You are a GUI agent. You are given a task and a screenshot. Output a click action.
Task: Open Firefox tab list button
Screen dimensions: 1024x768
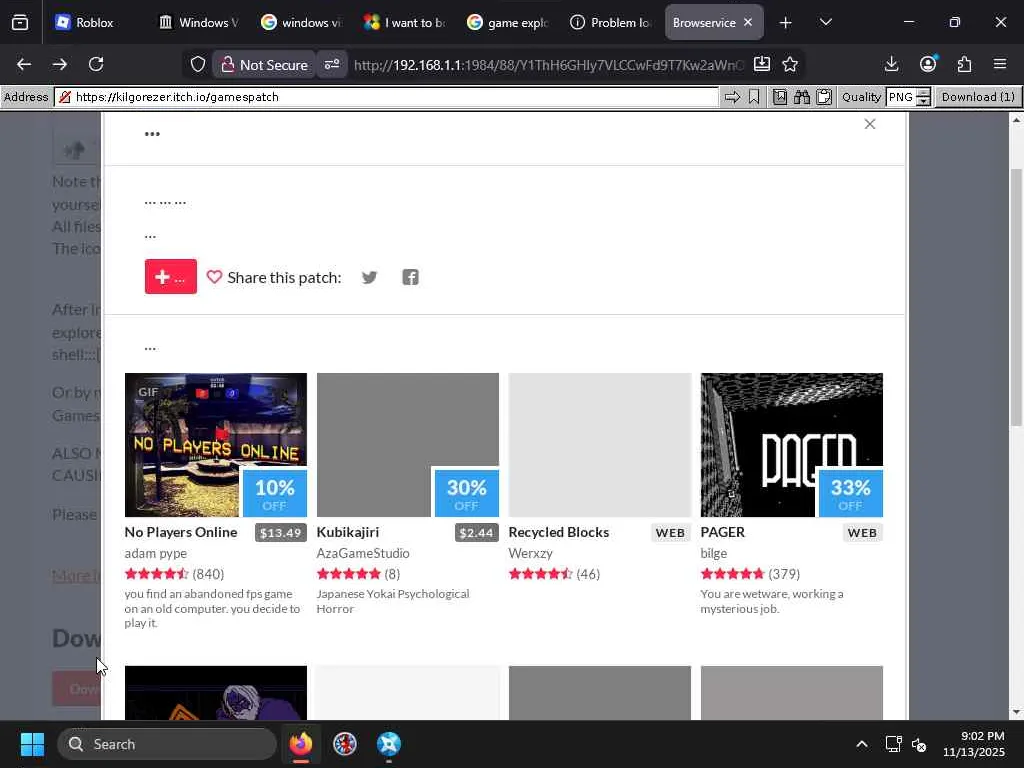20,22
